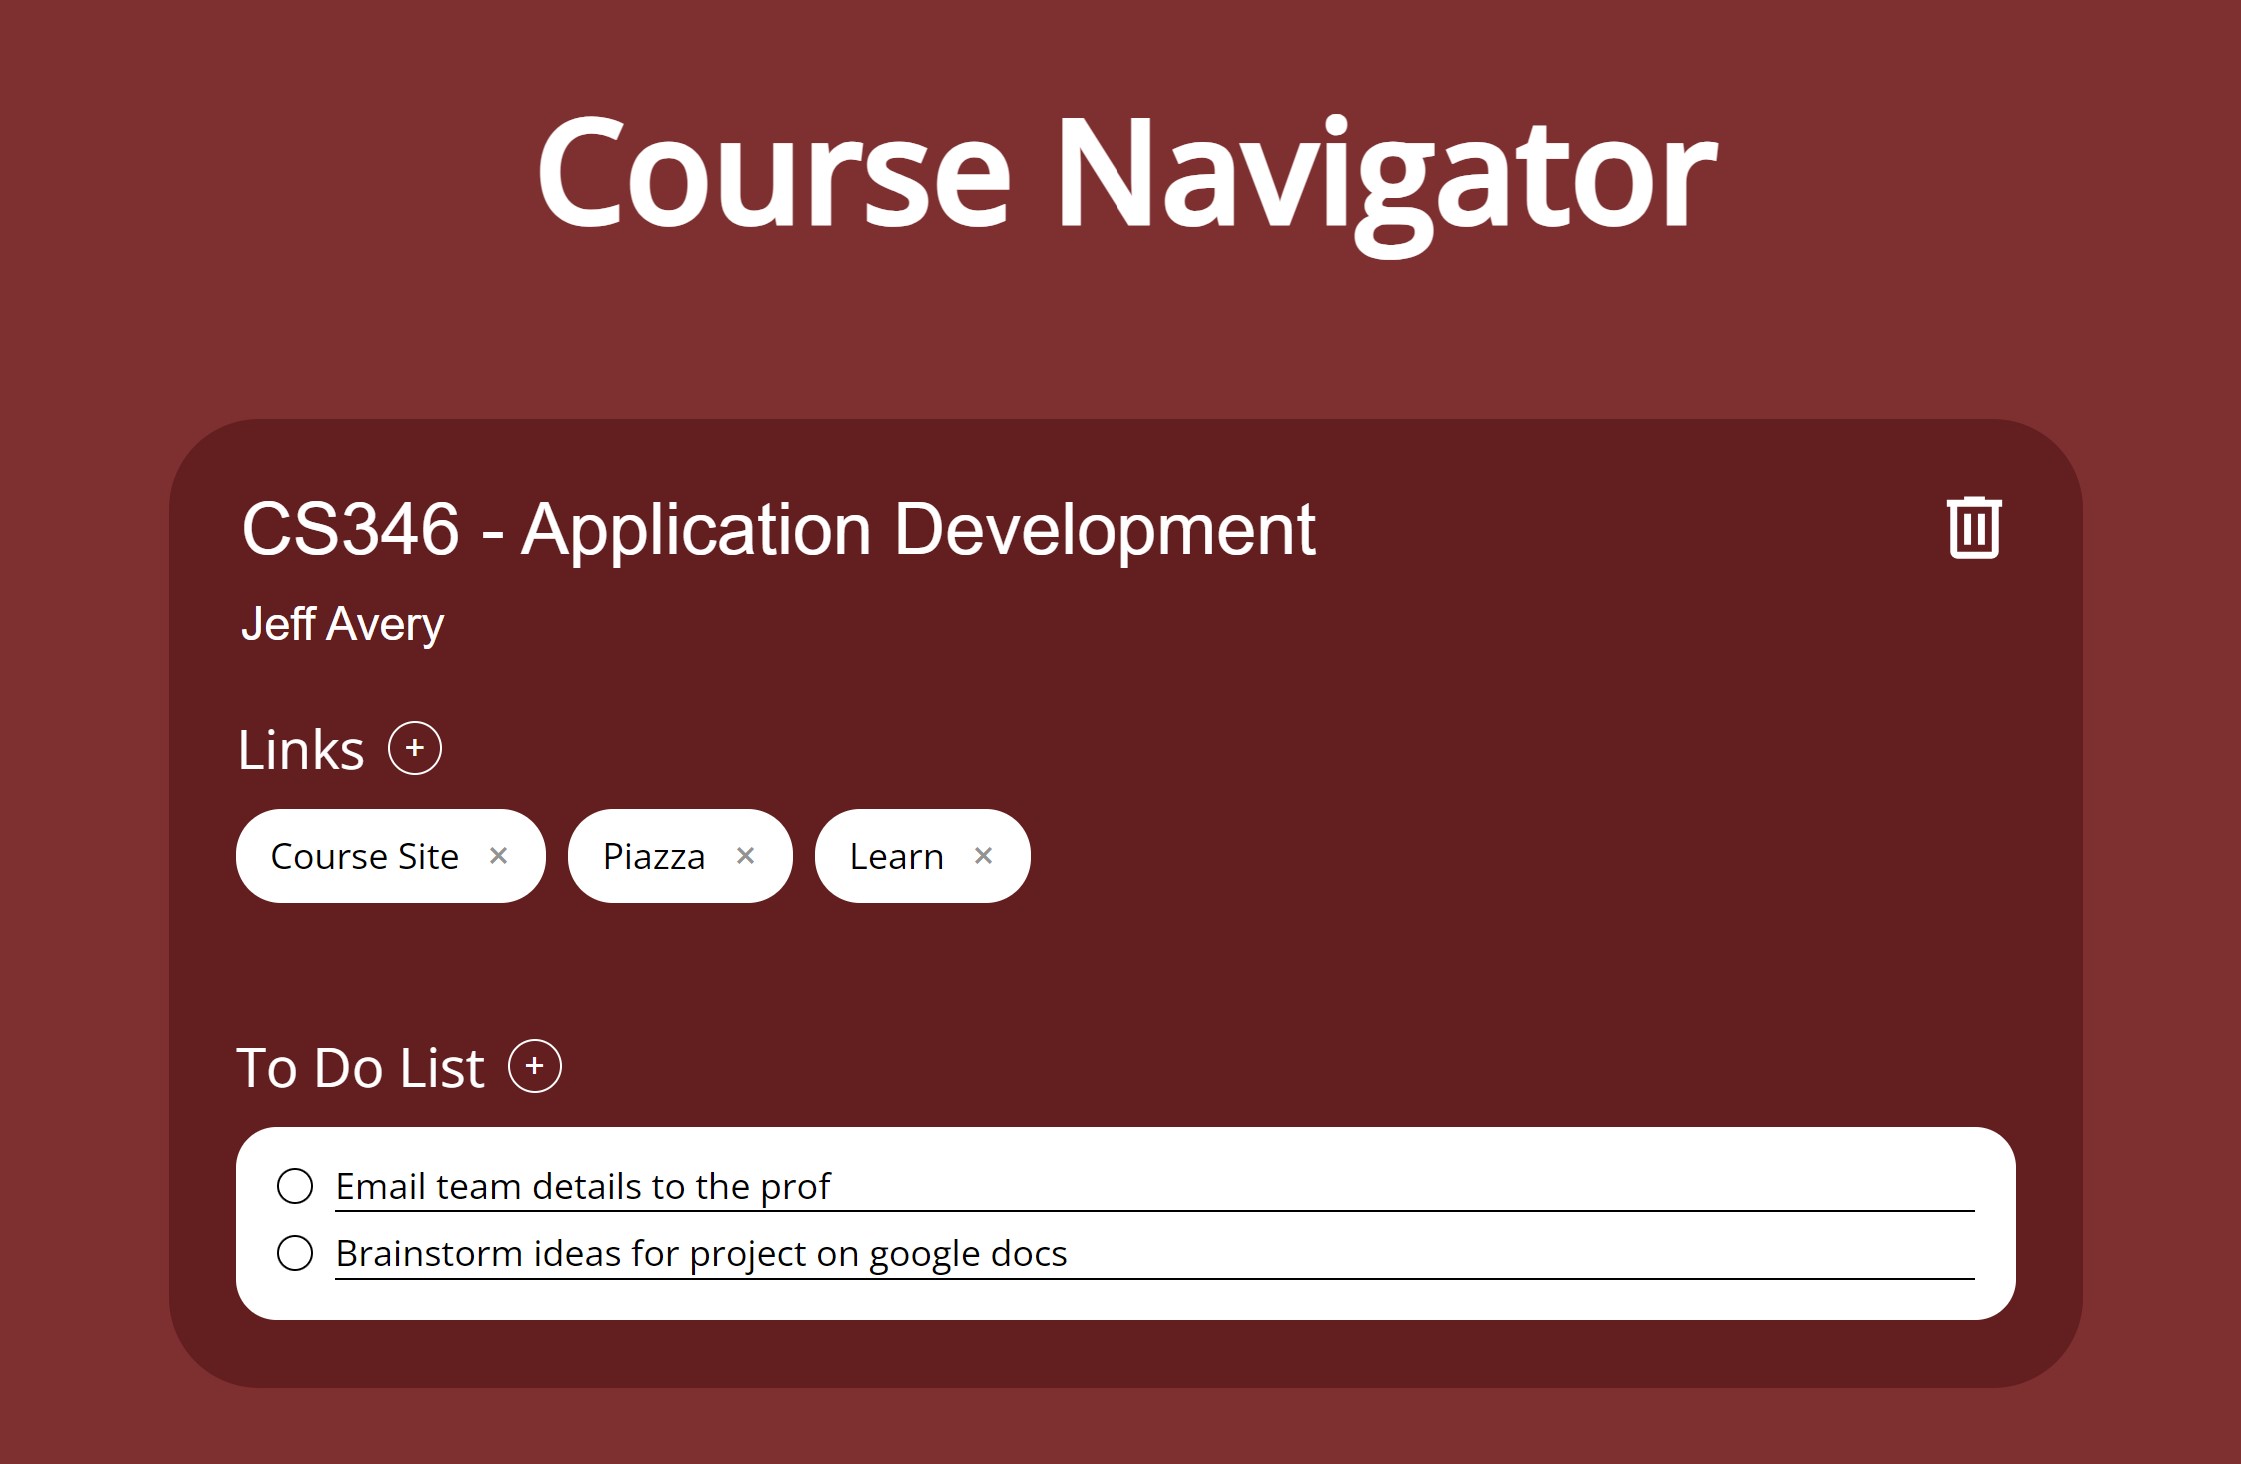Remove the Learn link chip
This screenshot has height=1464, width=2241.
pyautogui.click(x=983, y=856)
